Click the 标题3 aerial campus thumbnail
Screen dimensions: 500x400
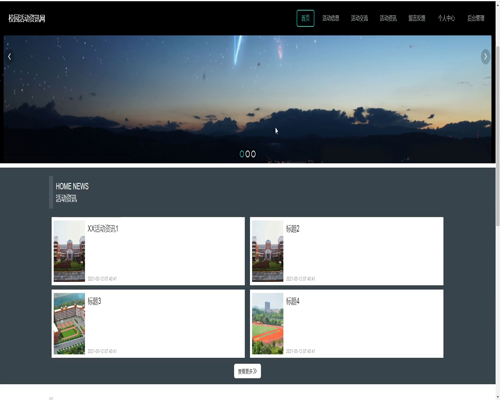coord(69,324)
